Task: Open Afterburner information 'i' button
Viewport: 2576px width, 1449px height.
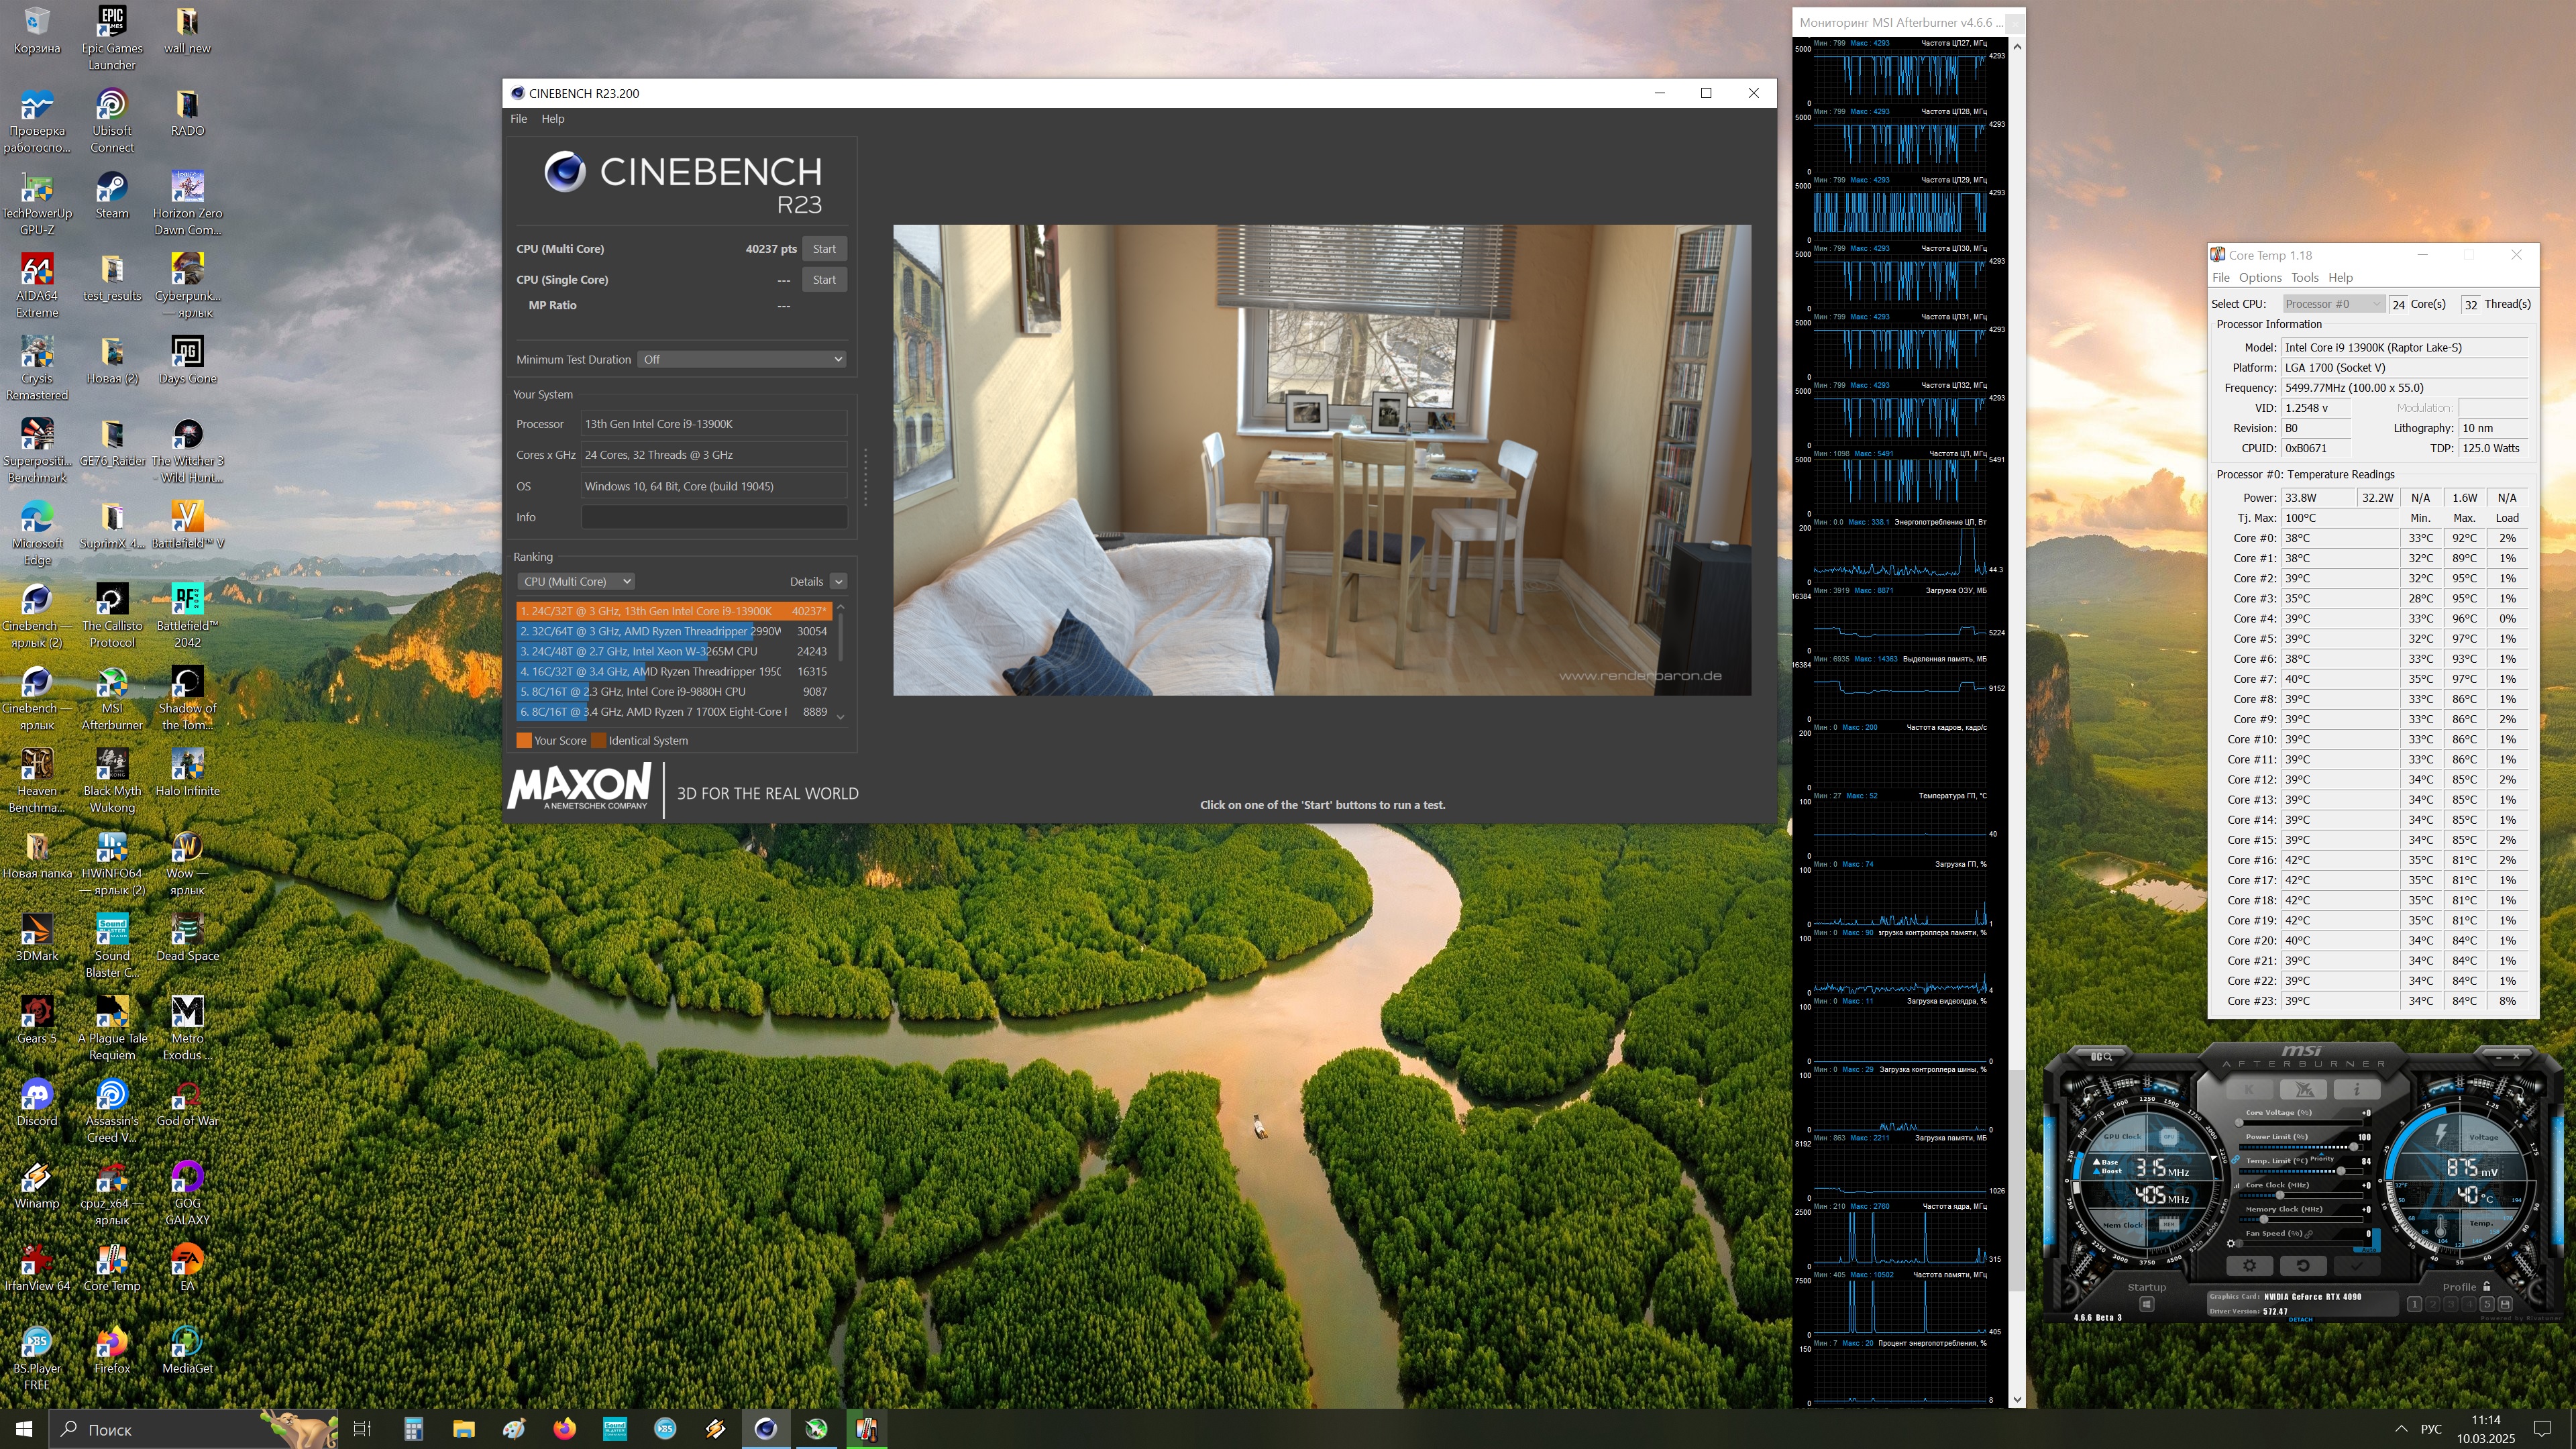Action: click(x=2357, y=1089)
